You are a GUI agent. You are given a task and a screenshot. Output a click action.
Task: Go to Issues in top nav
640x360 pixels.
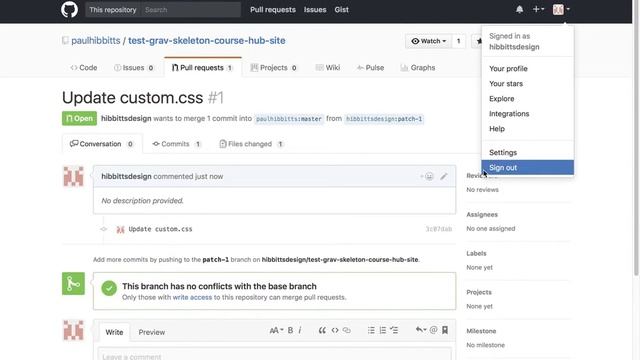(315, 10)
